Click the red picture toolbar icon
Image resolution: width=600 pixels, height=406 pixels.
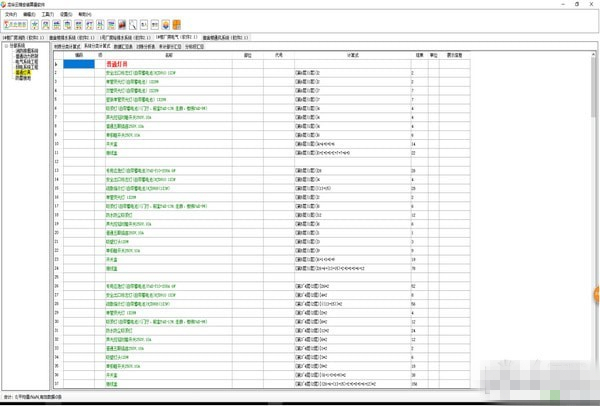[122, 25]
